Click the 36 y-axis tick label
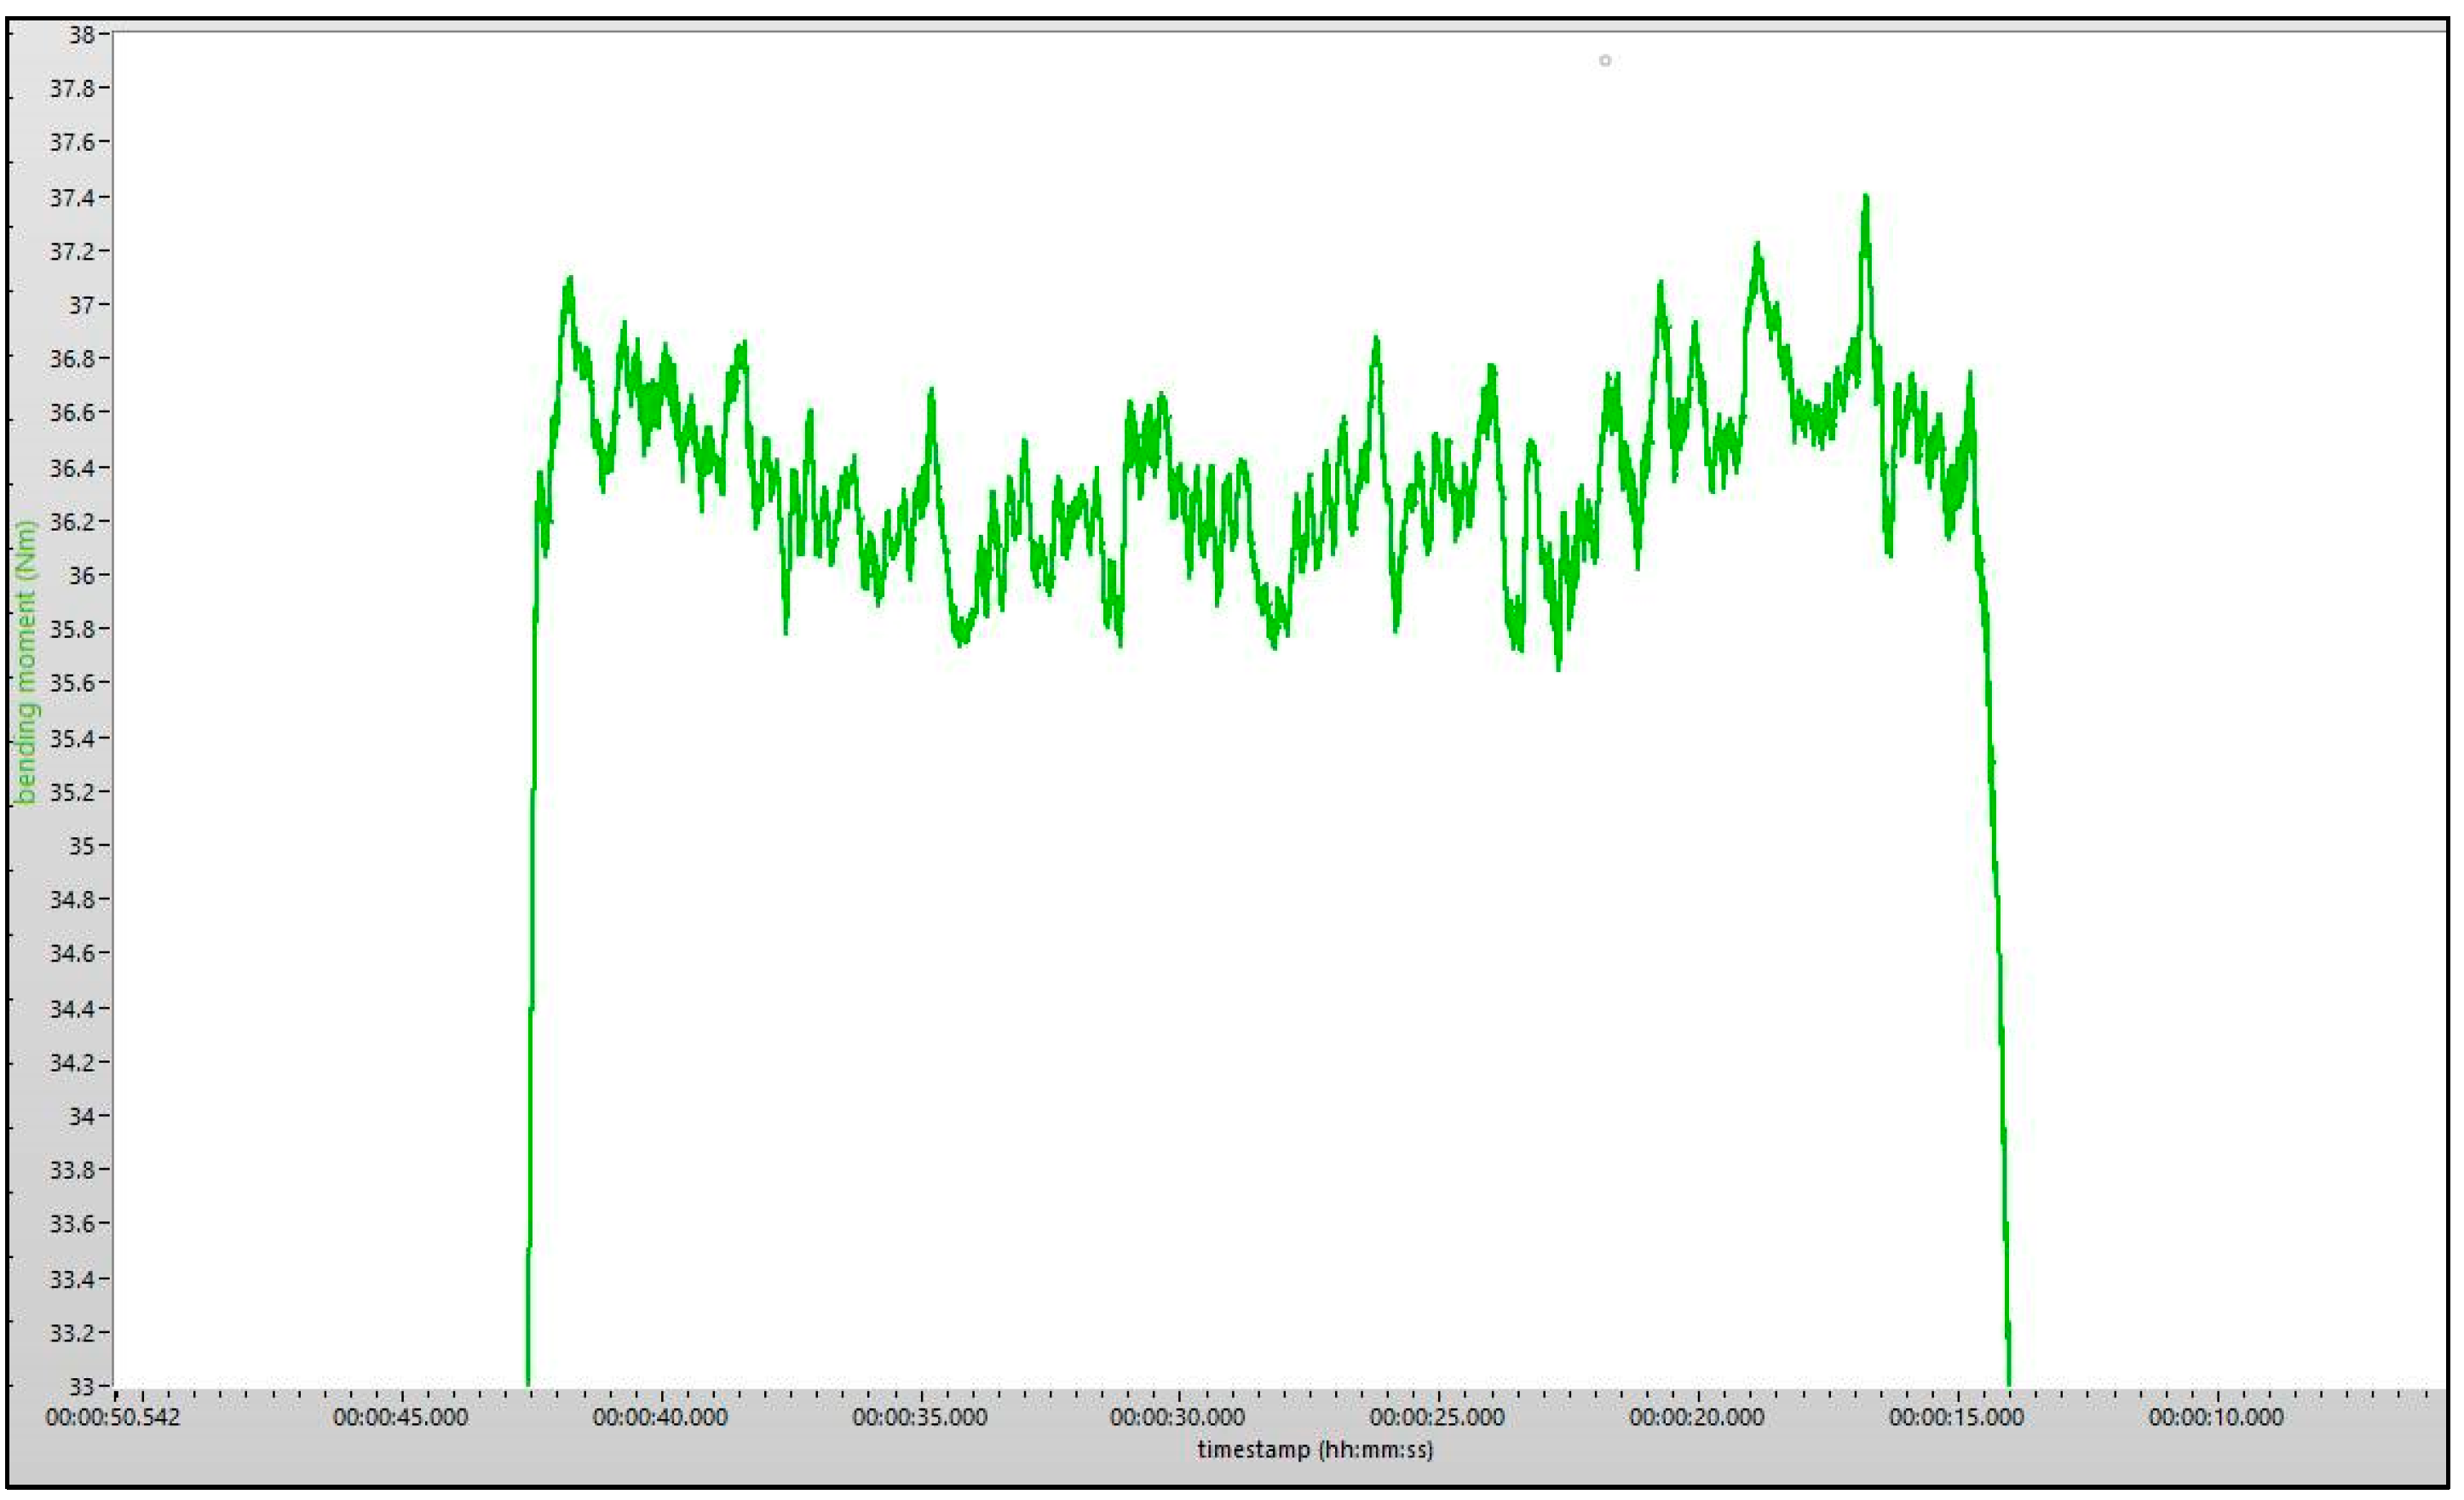Image resolution: width=2464 pixels, height=1500 pixels. coord(81,576)
